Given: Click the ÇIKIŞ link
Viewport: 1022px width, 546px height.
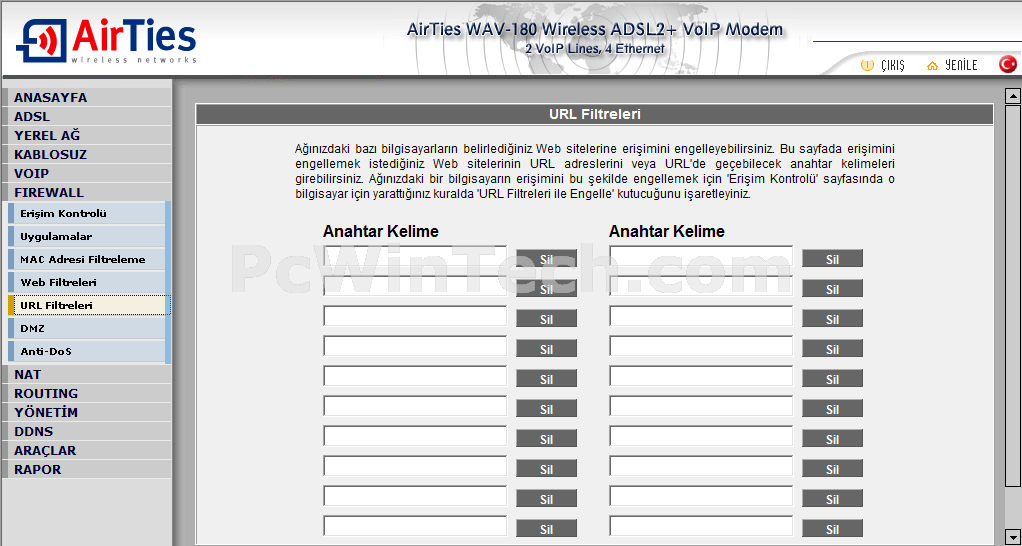Looking at the screenshot, I should pyautogui.click(x=892, y=65).
